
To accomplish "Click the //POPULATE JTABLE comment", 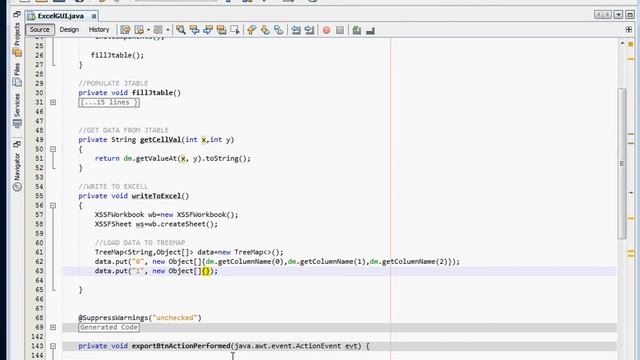I will [x=113, y=83].
